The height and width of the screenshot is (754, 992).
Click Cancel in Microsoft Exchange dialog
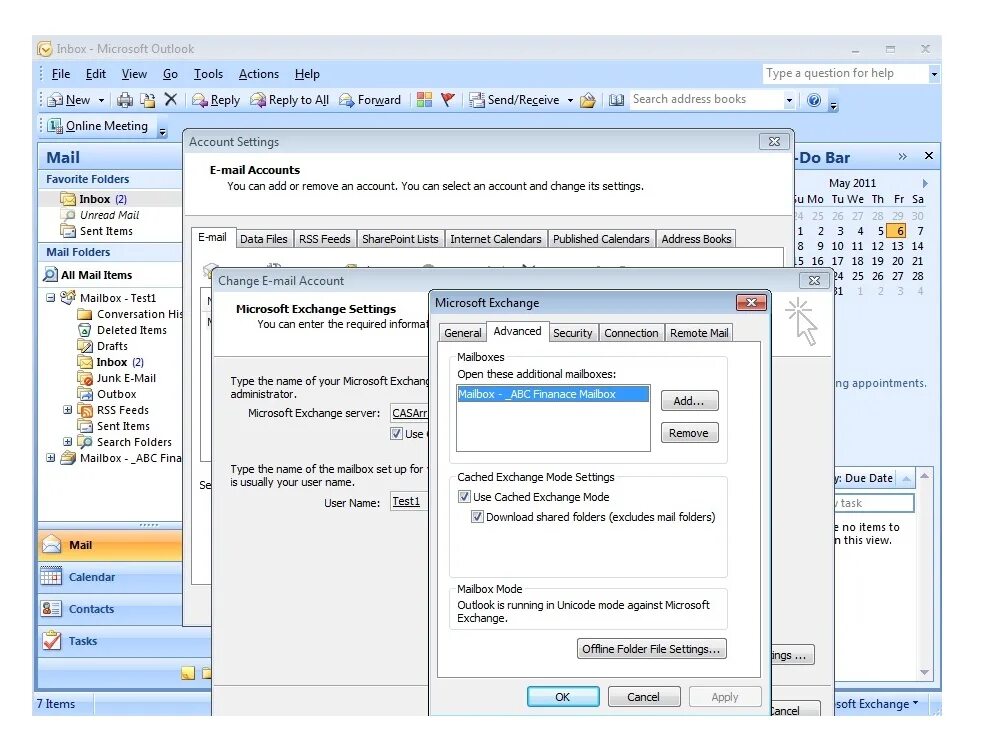tap(643, 696)
